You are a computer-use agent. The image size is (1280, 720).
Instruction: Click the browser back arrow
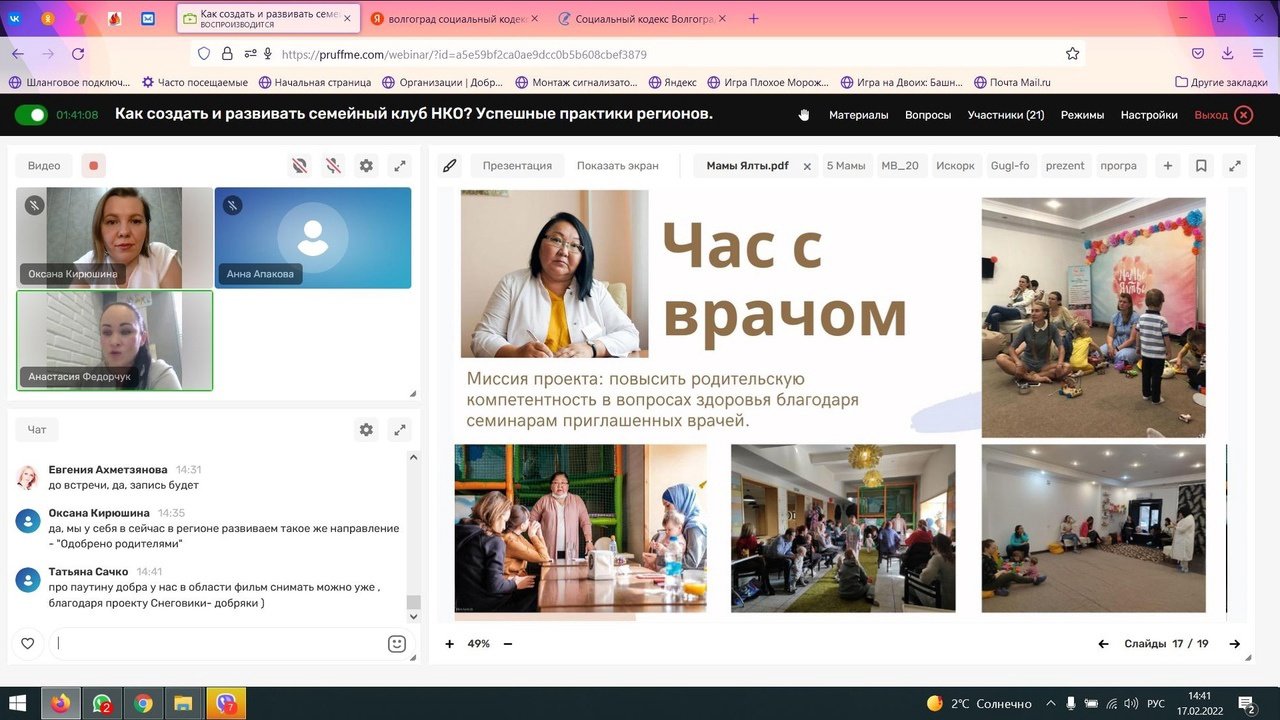(x=18, y=54)
